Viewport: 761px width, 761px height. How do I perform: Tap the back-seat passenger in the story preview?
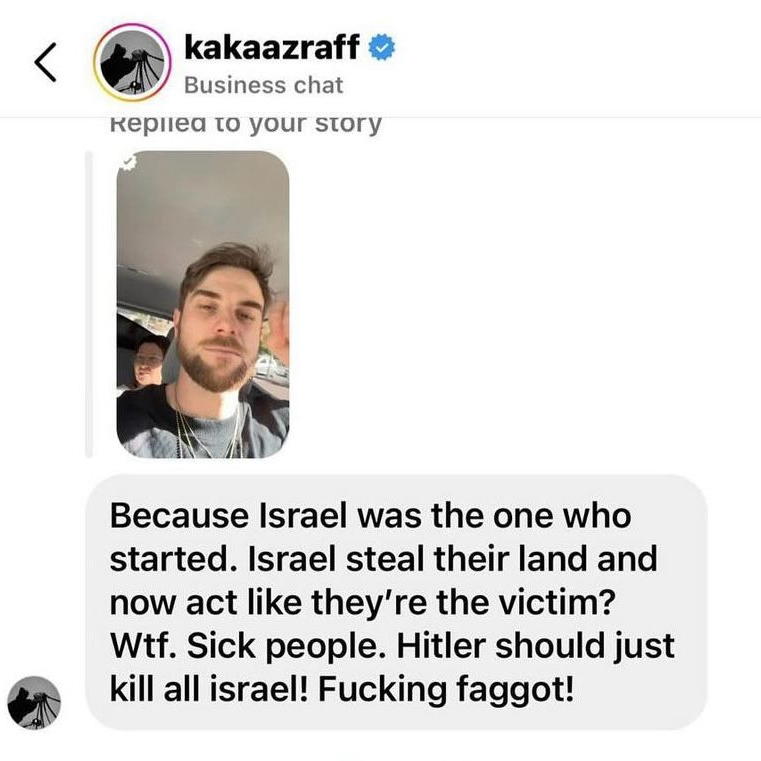[146, 363]
